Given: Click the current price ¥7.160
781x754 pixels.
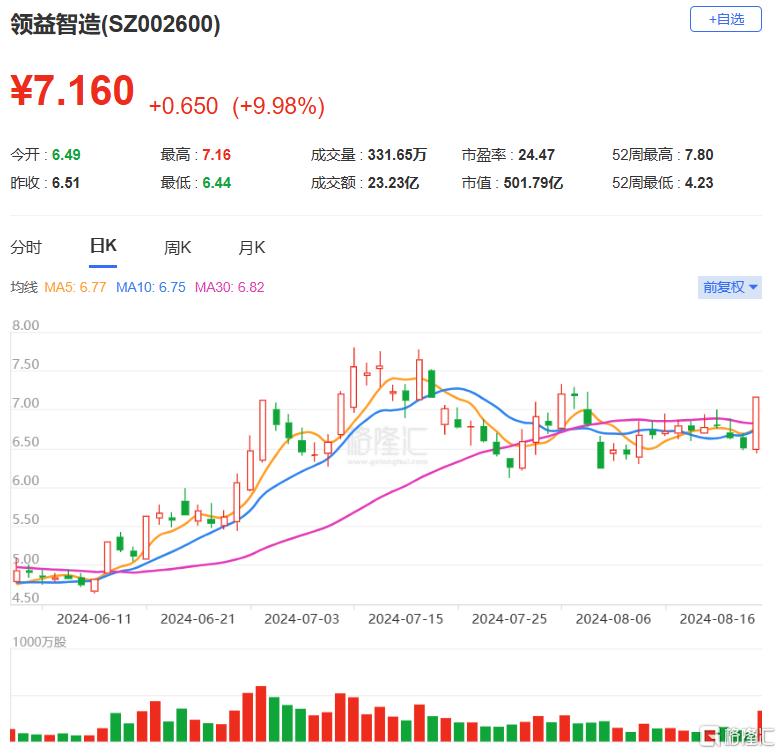Looking at the screenshot, I should point(72,91).
